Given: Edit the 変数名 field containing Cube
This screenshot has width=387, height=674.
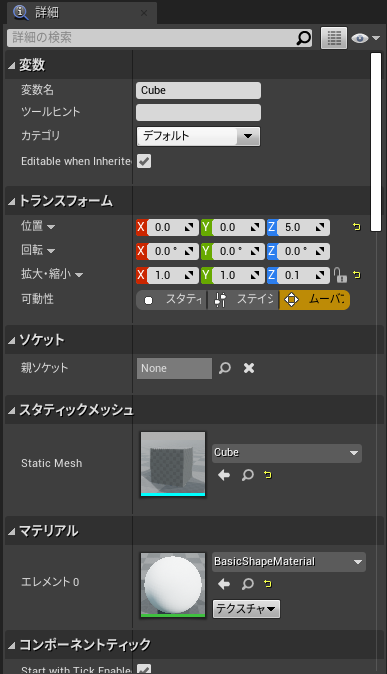Looking at the screenshot, I should click(x=198, y=90).
